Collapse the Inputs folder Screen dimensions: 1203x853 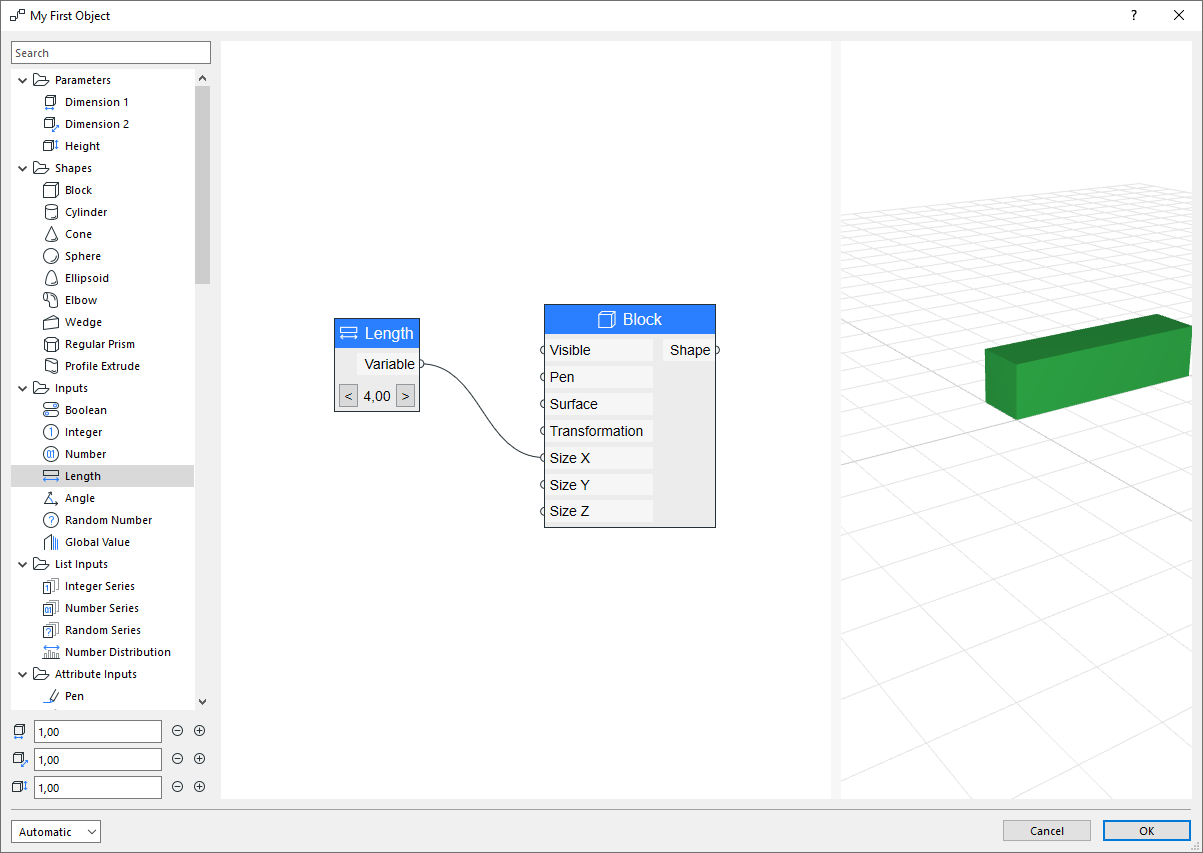click(23, 388)
